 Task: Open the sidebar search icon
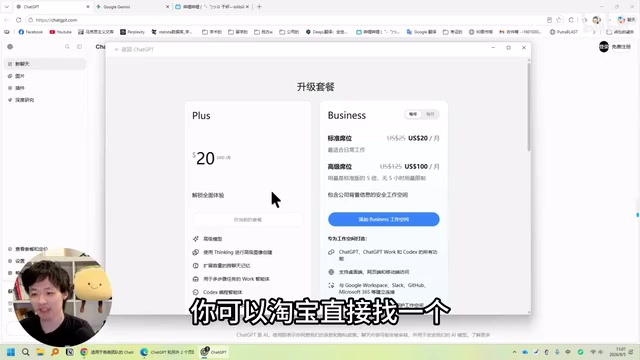tap(67, 47)
